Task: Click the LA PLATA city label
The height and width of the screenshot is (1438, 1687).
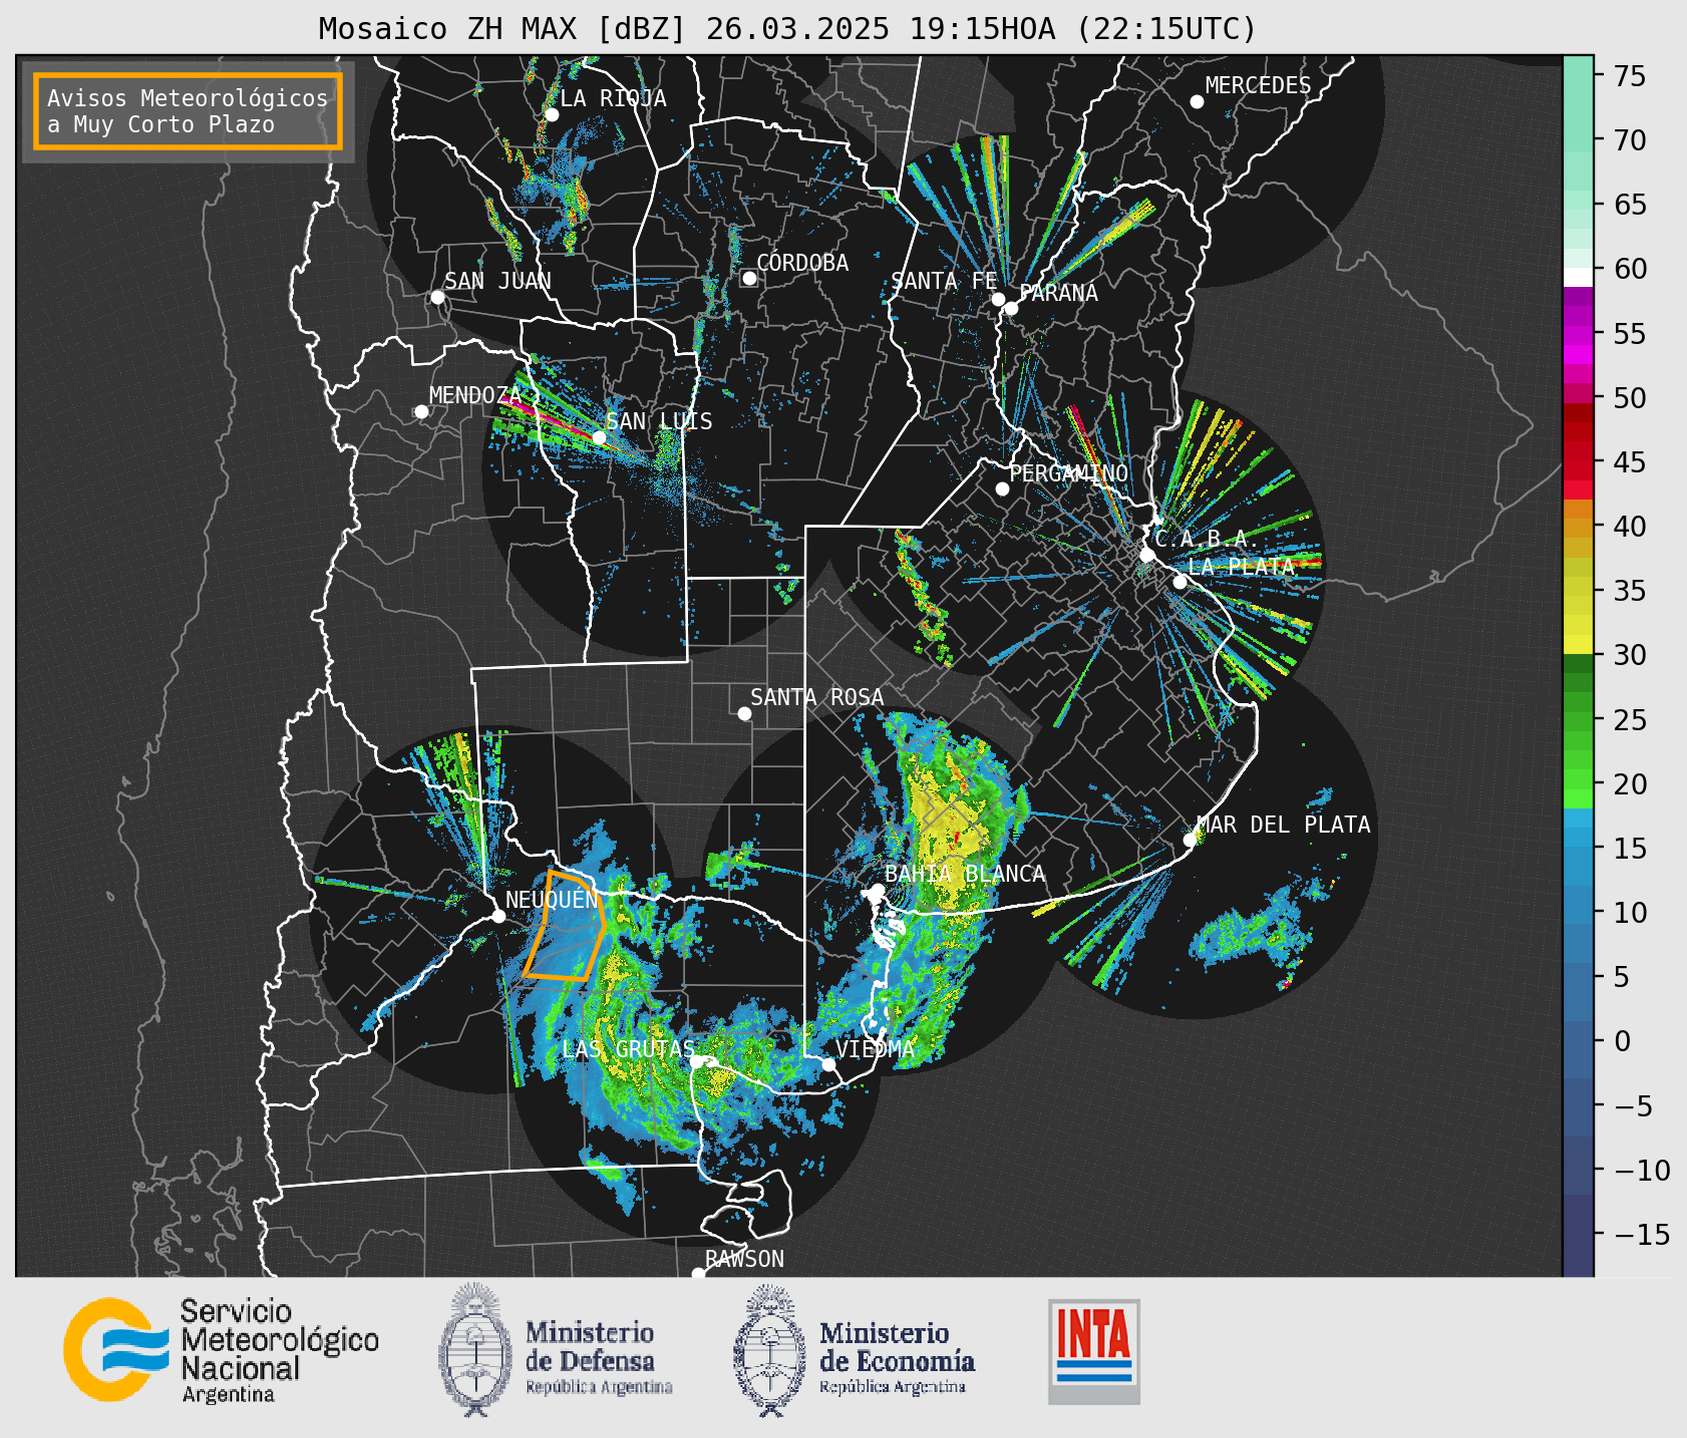Action: (x=1241, y=566)
